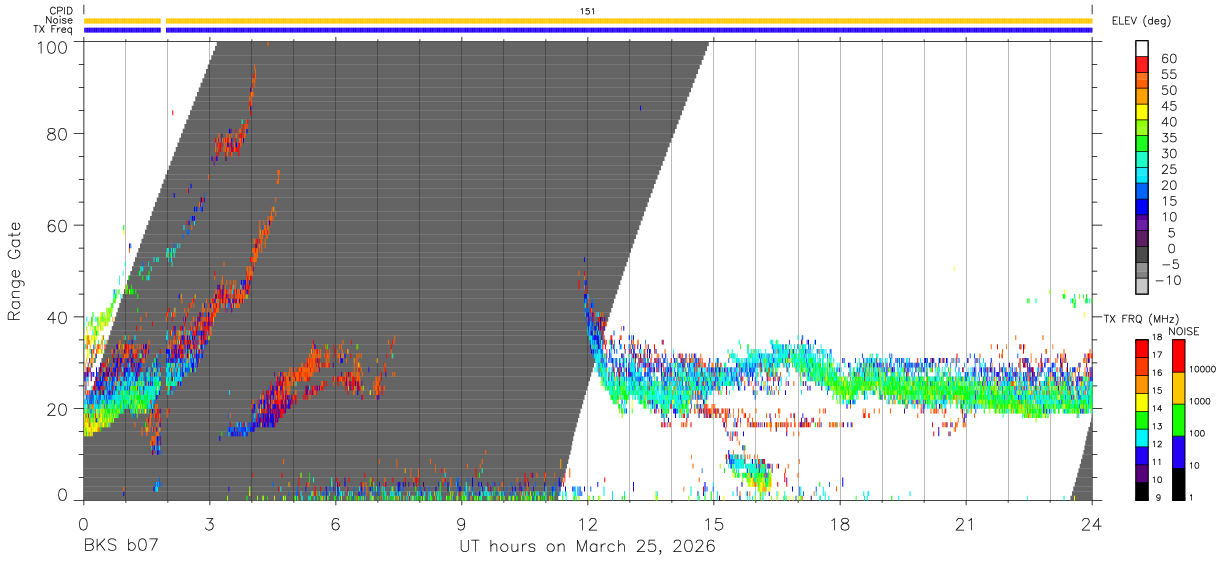
Task: Click black bottom segment of TX FRQ bar
Action: coord(1142,489)
